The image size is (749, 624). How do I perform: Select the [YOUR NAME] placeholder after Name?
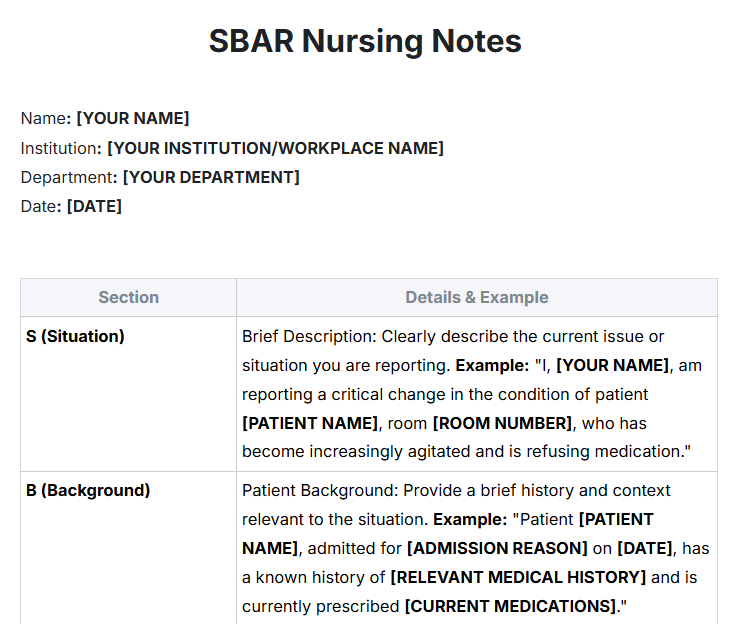133,118
